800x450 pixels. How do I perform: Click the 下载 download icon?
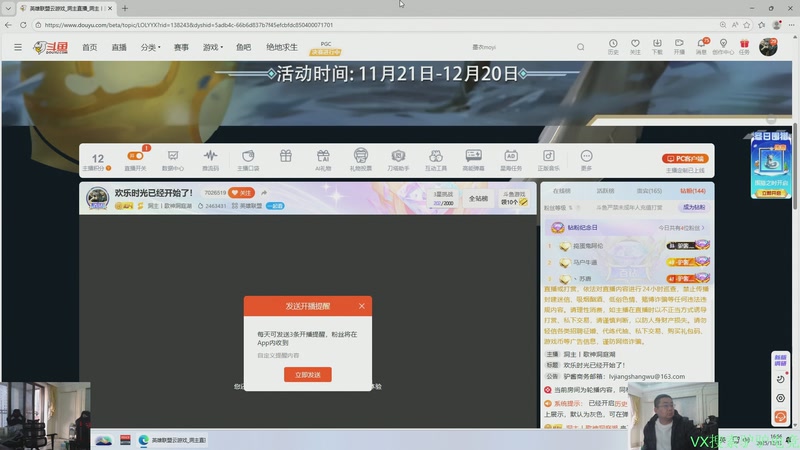click(x=657, y=47)
